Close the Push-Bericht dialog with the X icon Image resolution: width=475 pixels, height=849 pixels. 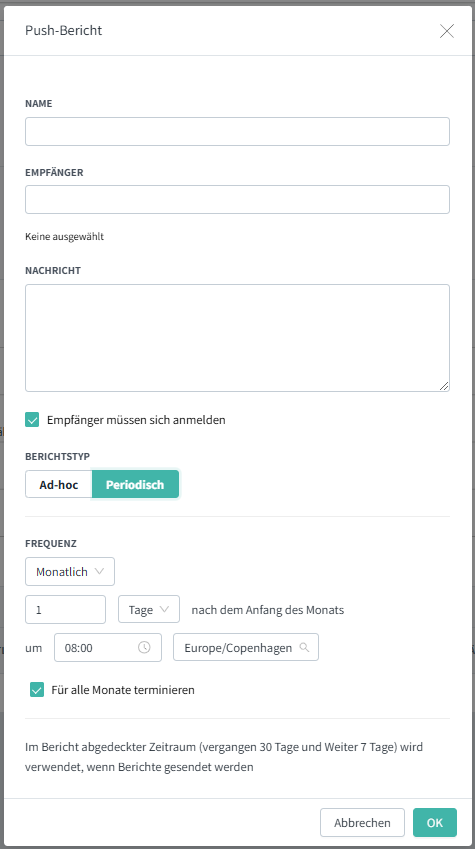(x=447, y=31)
